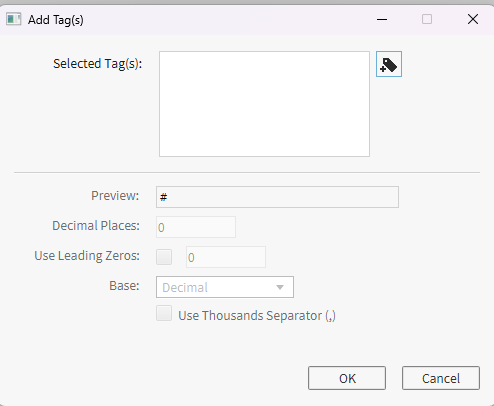Screen dimensions: 494x406
Task: Click the Decimal Places label
Action: (96, 226)
